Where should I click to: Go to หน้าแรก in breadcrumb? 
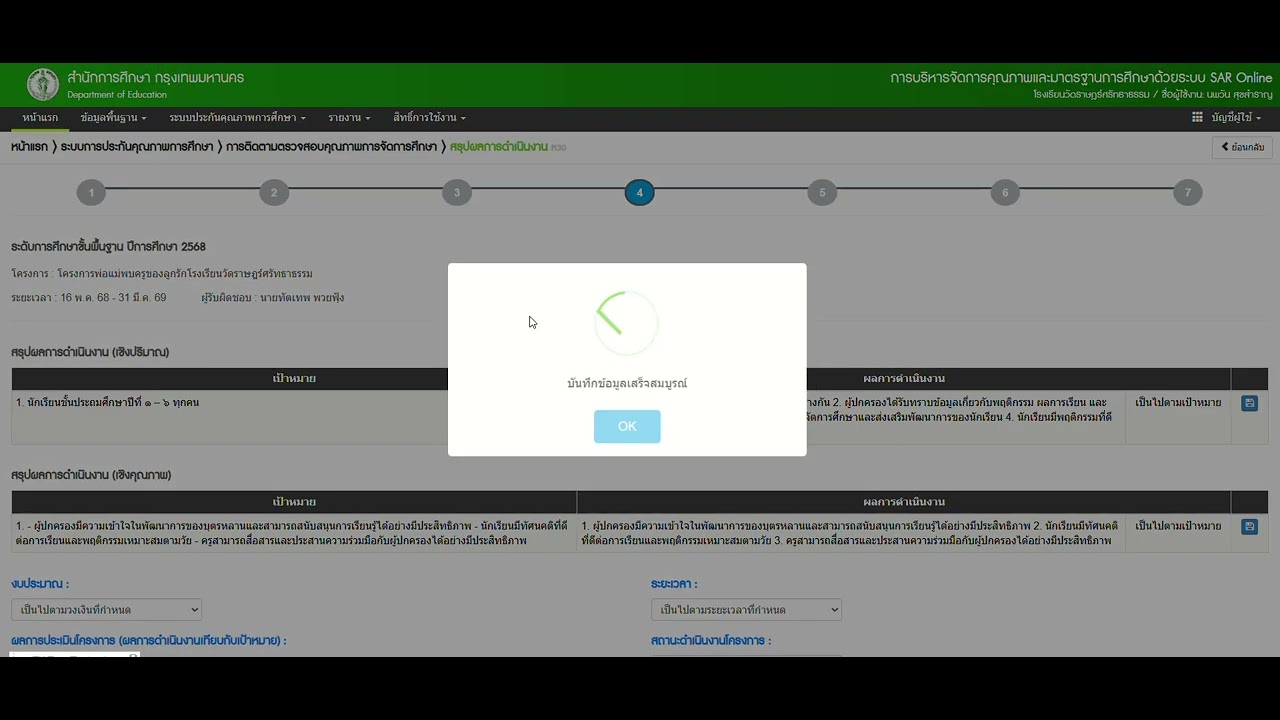[x=29, y=147]
